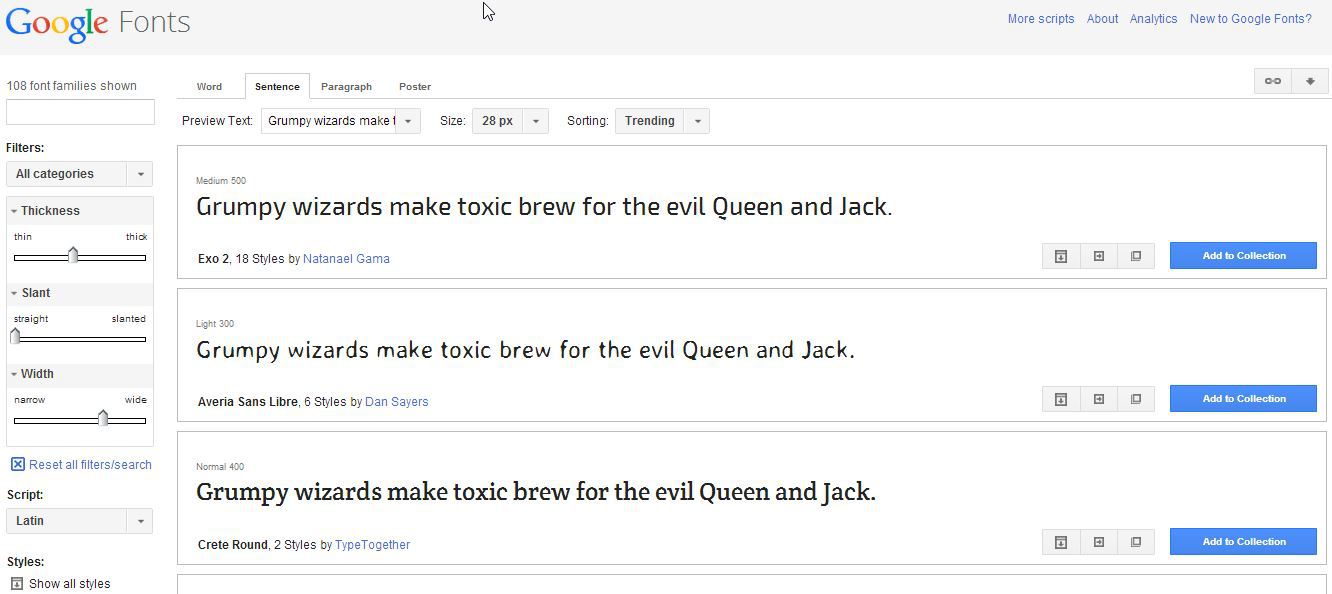Click pop-out icon for Exo 2

point(1136,256)
